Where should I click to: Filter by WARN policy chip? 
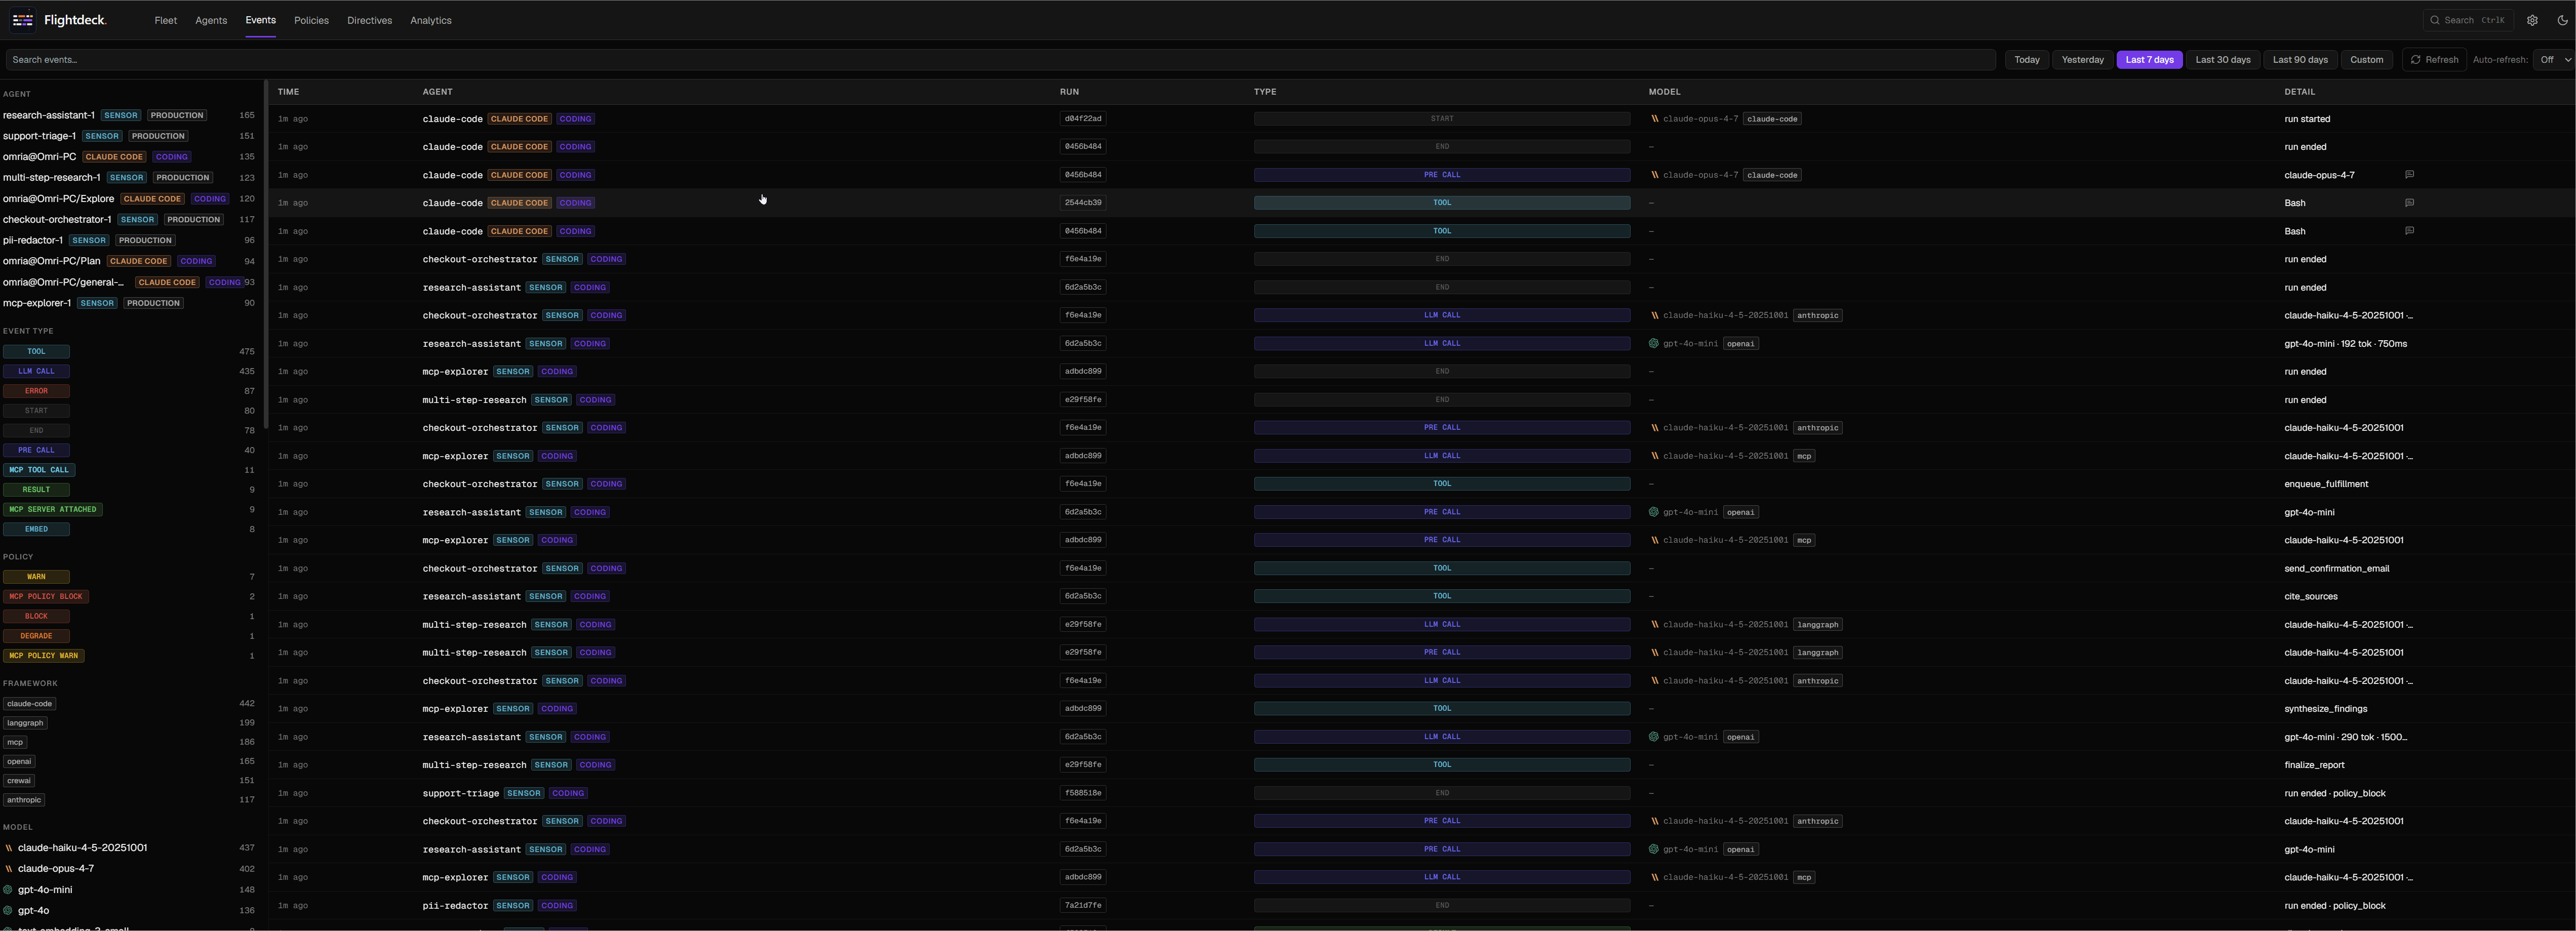(x=36, y=577)
